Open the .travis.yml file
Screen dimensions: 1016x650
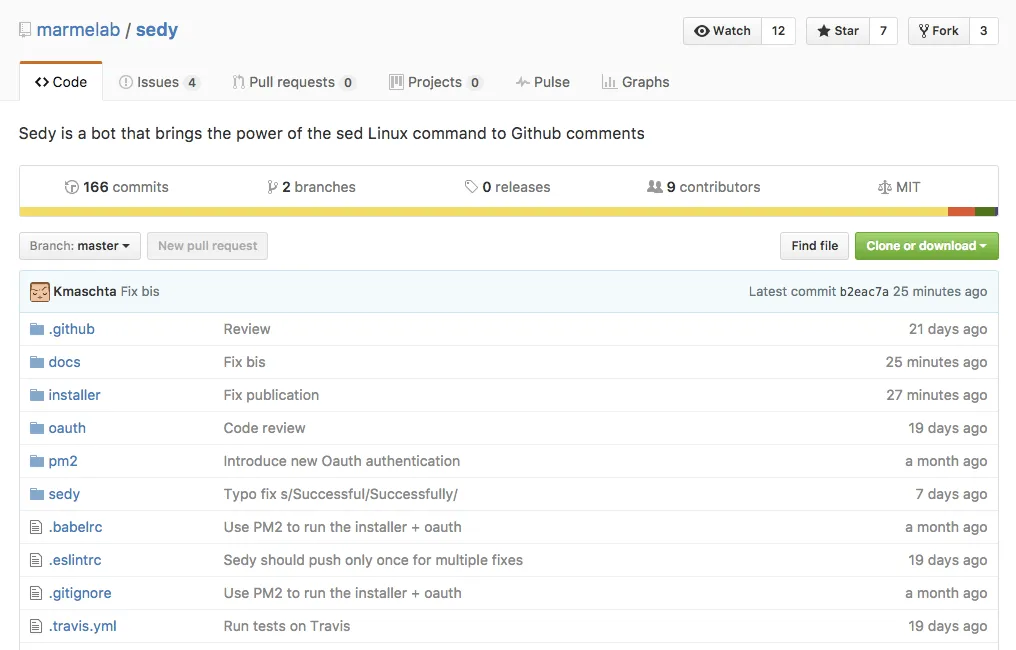82,627
